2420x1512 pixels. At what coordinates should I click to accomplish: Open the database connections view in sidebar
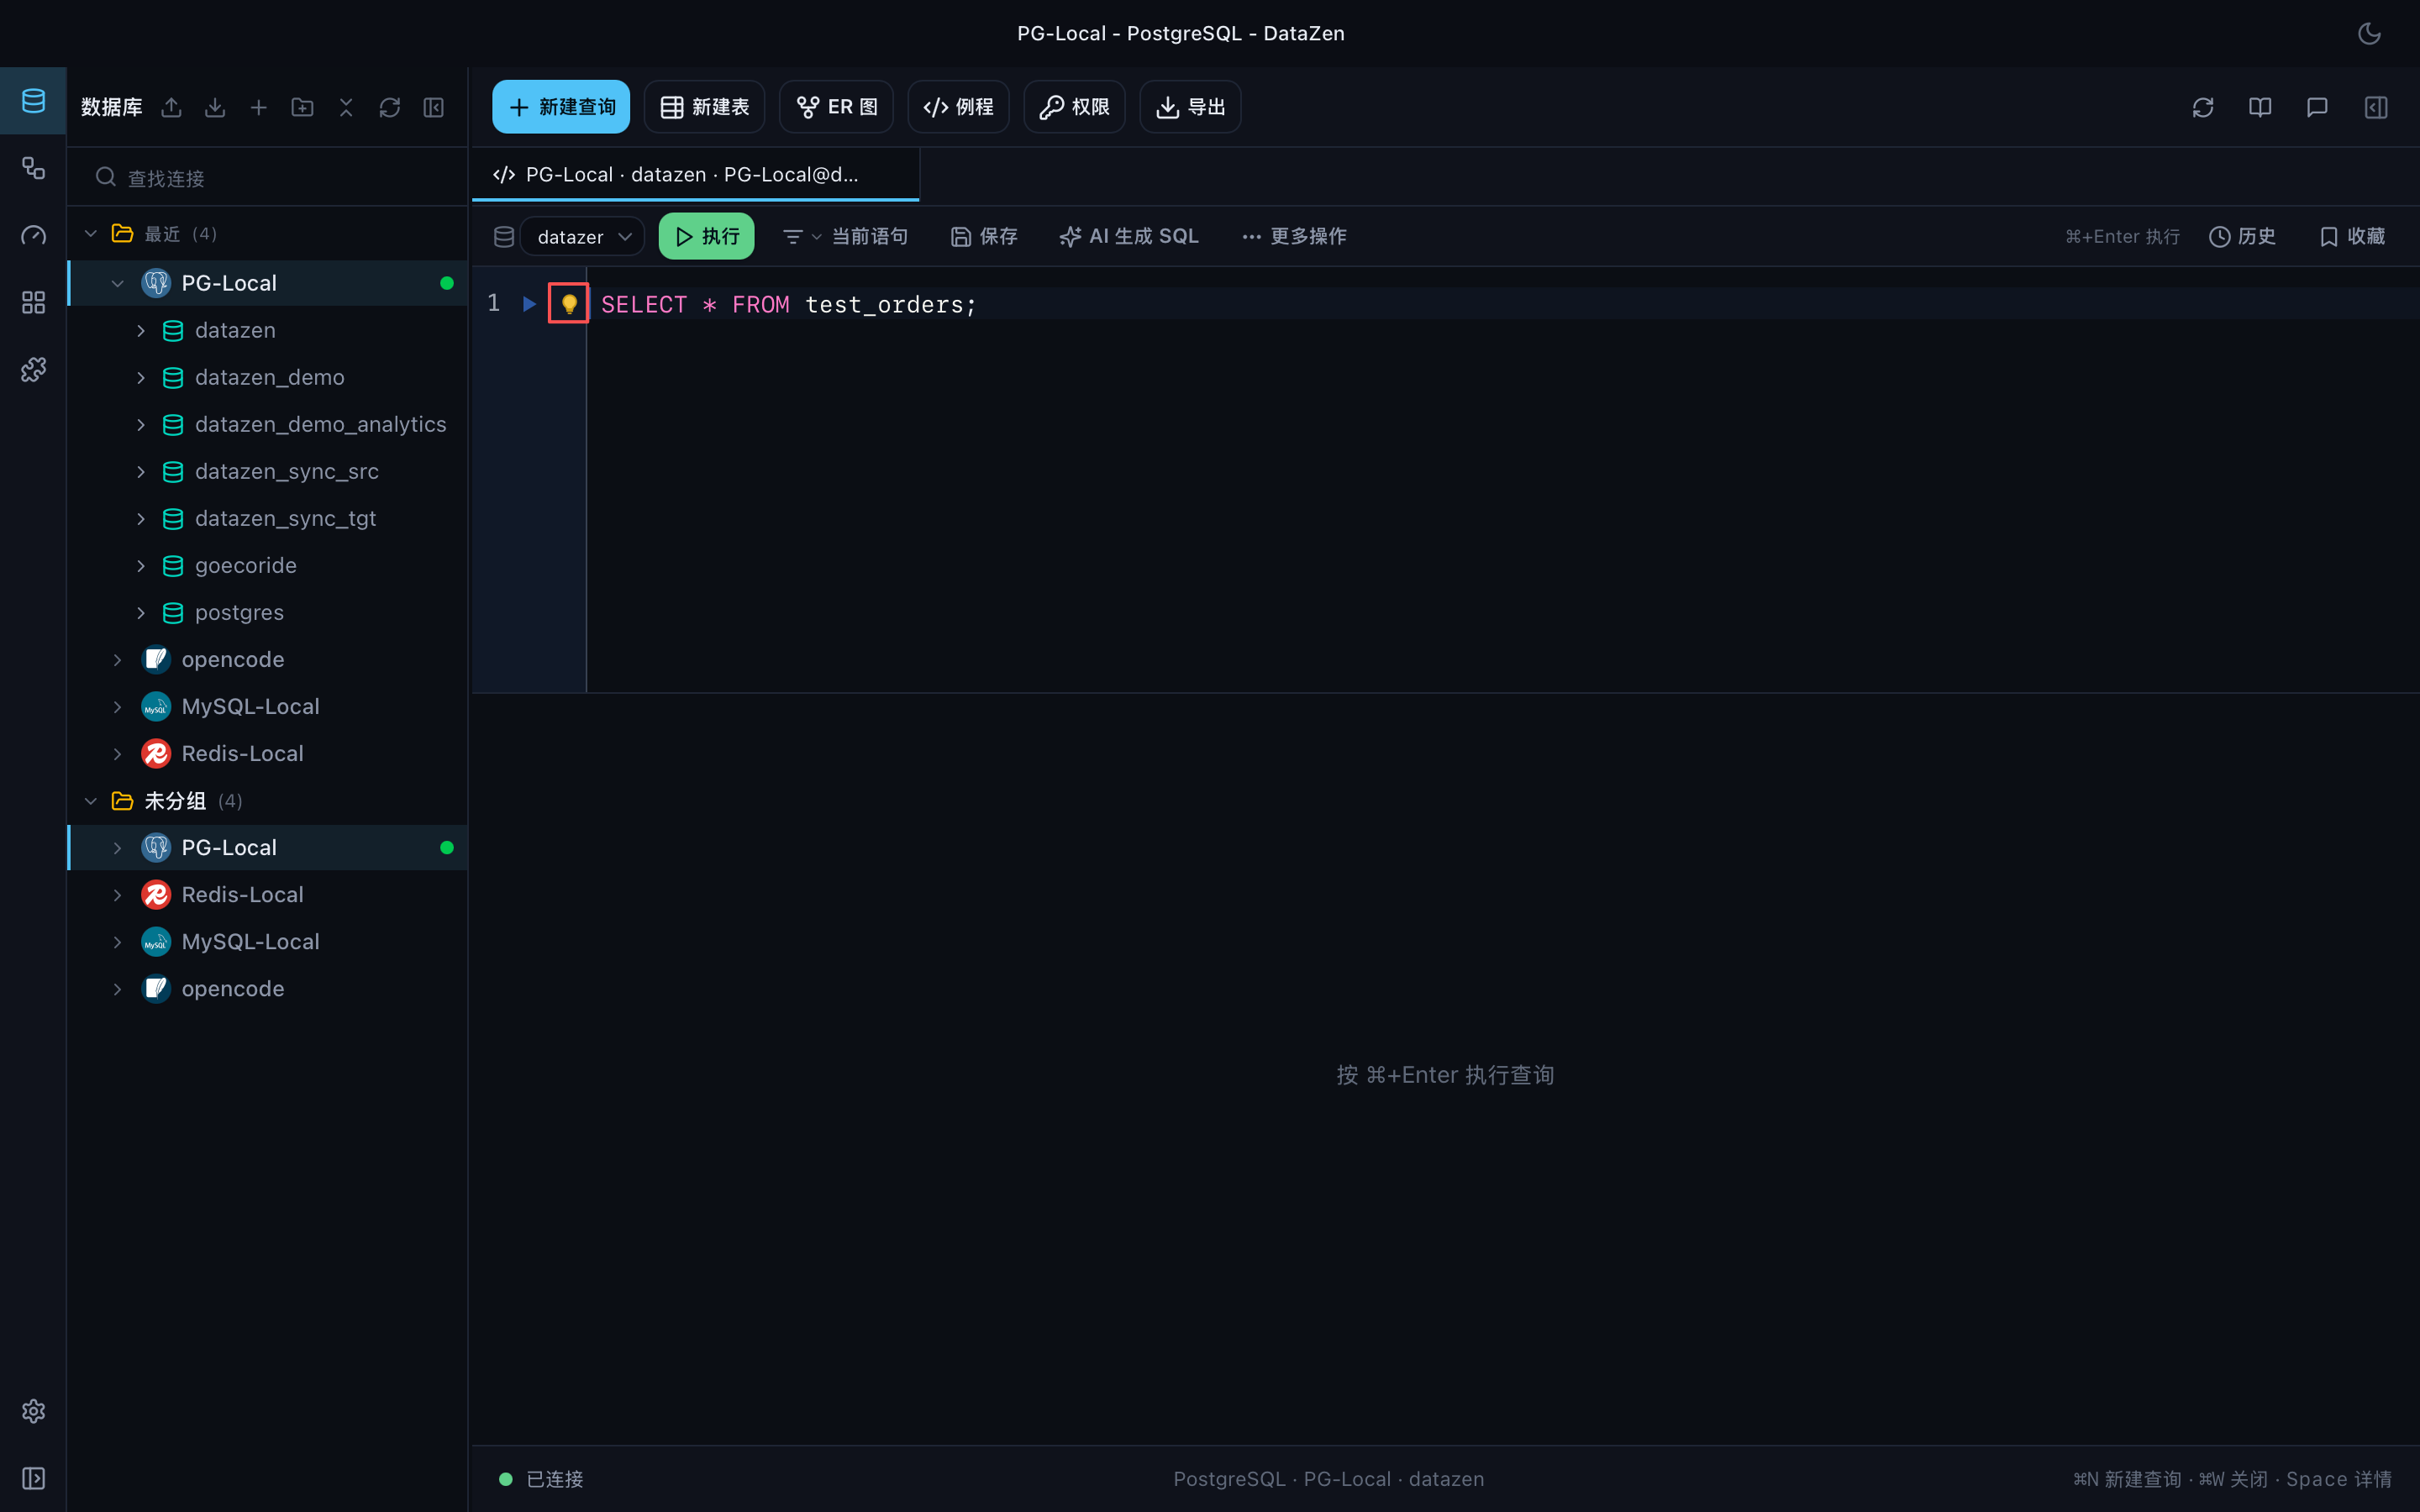pos(33,101)
